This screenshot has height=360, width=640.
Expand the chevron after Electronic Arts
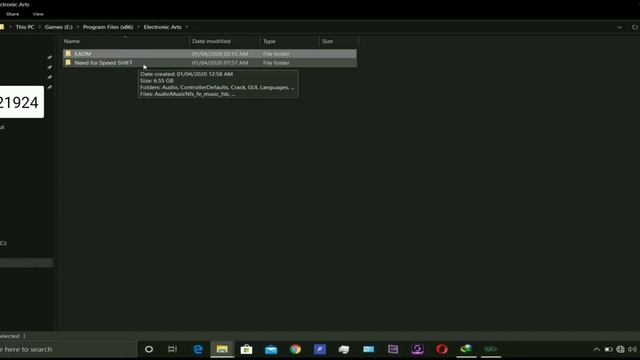click(x=187, y=27)
